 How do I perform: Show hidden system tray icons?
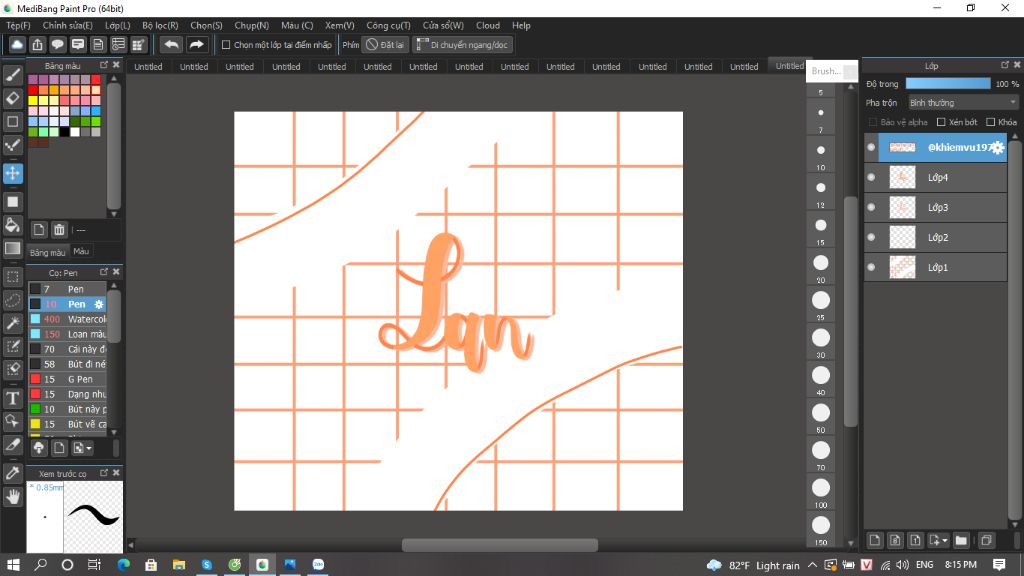pos(812,565)
